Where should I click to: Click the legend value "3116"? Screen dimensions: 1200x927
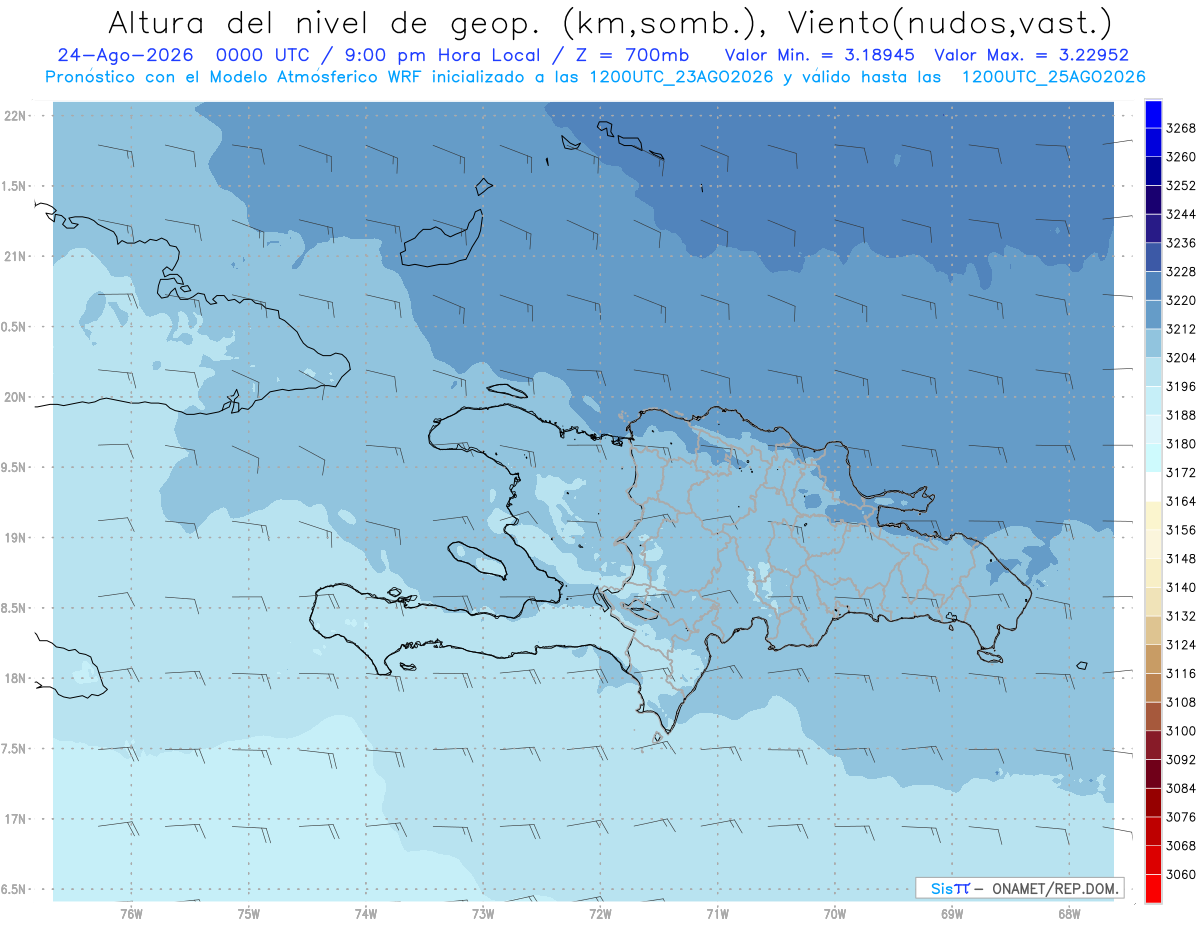[x=1181, y=673]
